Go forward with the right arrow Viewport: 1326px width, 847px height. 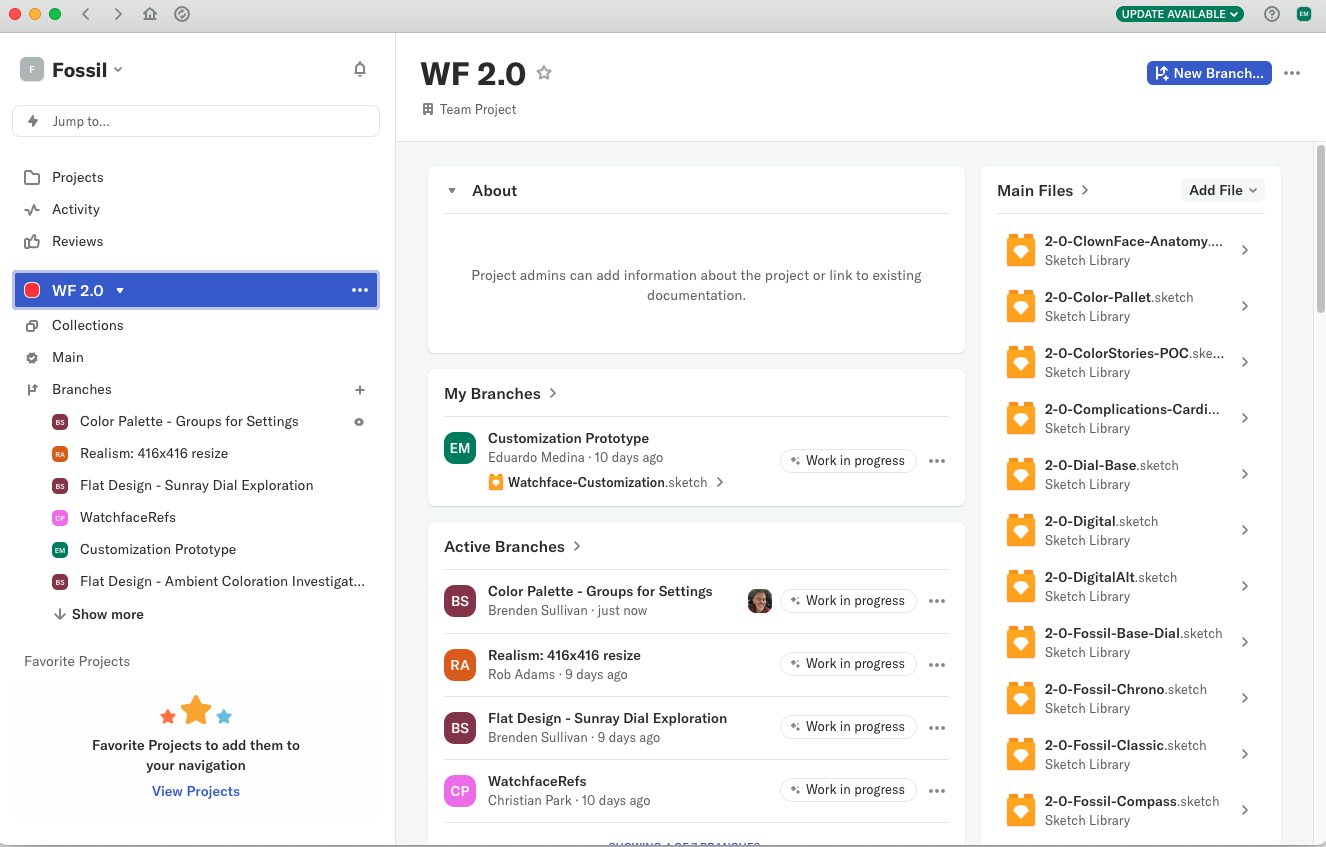tap(118, 14)
